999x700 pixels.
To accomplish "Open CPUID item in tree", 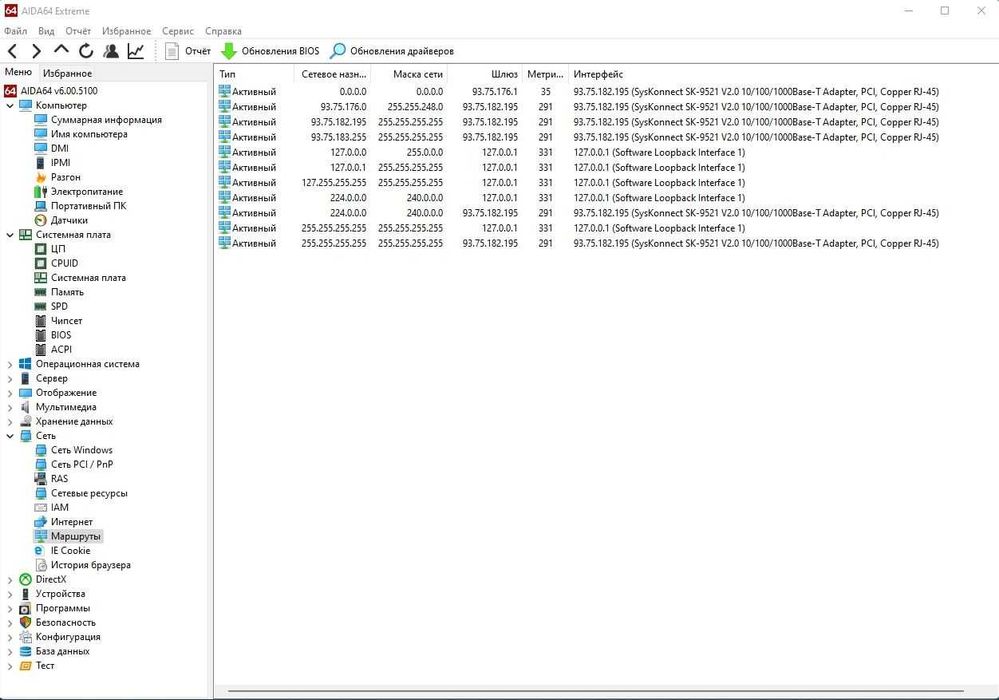I will coord(64,263).
